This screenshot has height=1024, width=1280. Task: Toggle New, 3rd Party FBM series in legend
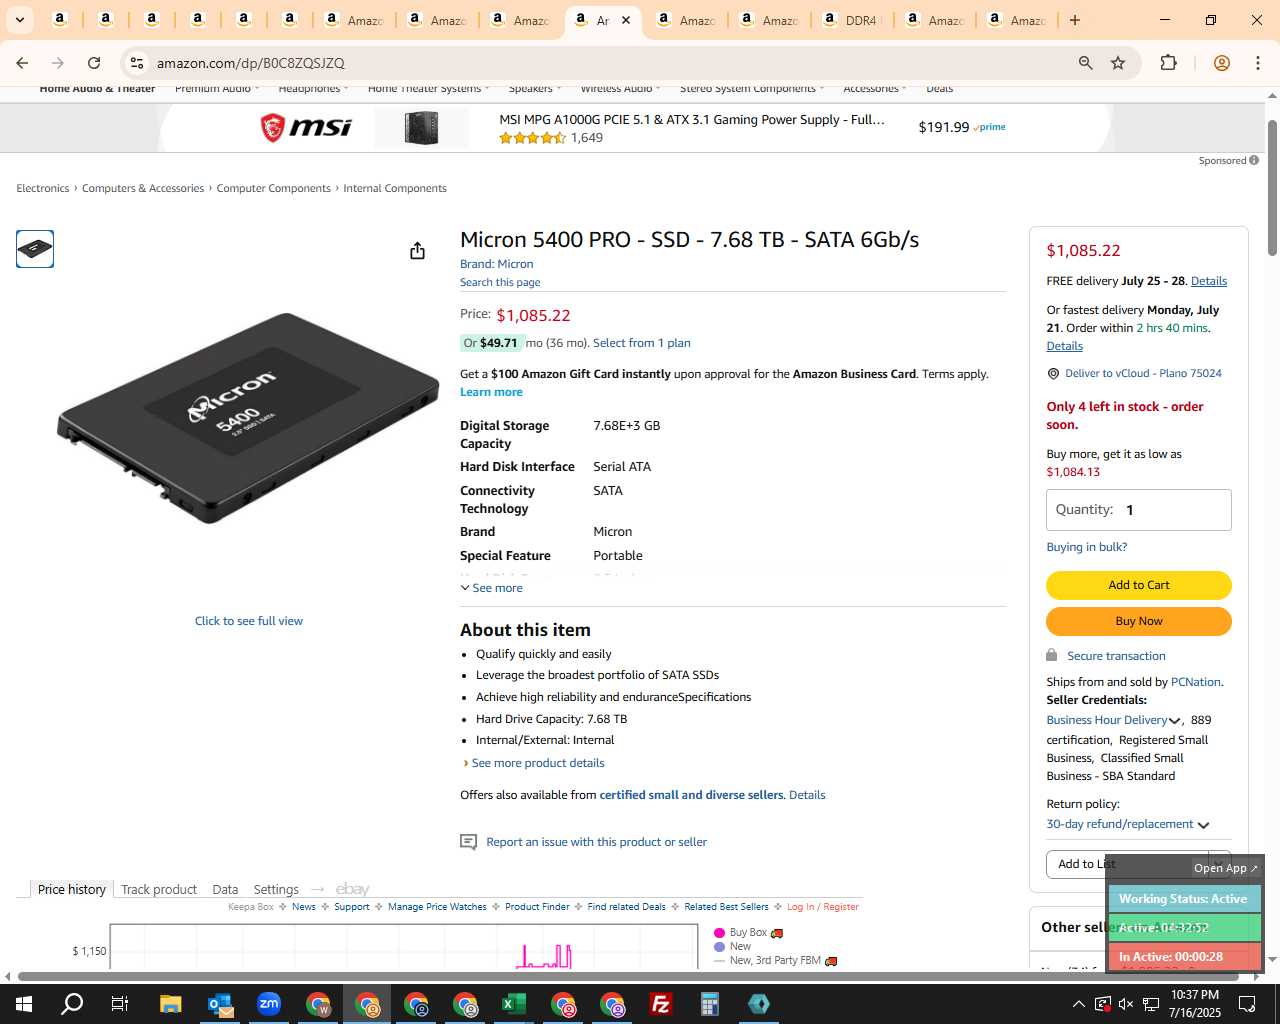[x=776, y=960]
